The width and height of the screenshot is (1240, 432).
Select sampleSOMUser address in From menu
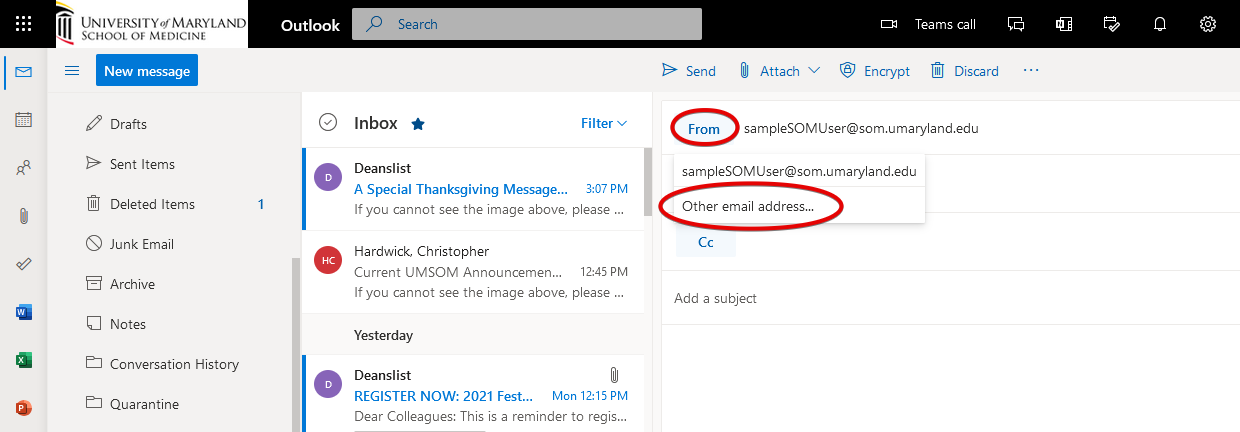click(799, 171)
